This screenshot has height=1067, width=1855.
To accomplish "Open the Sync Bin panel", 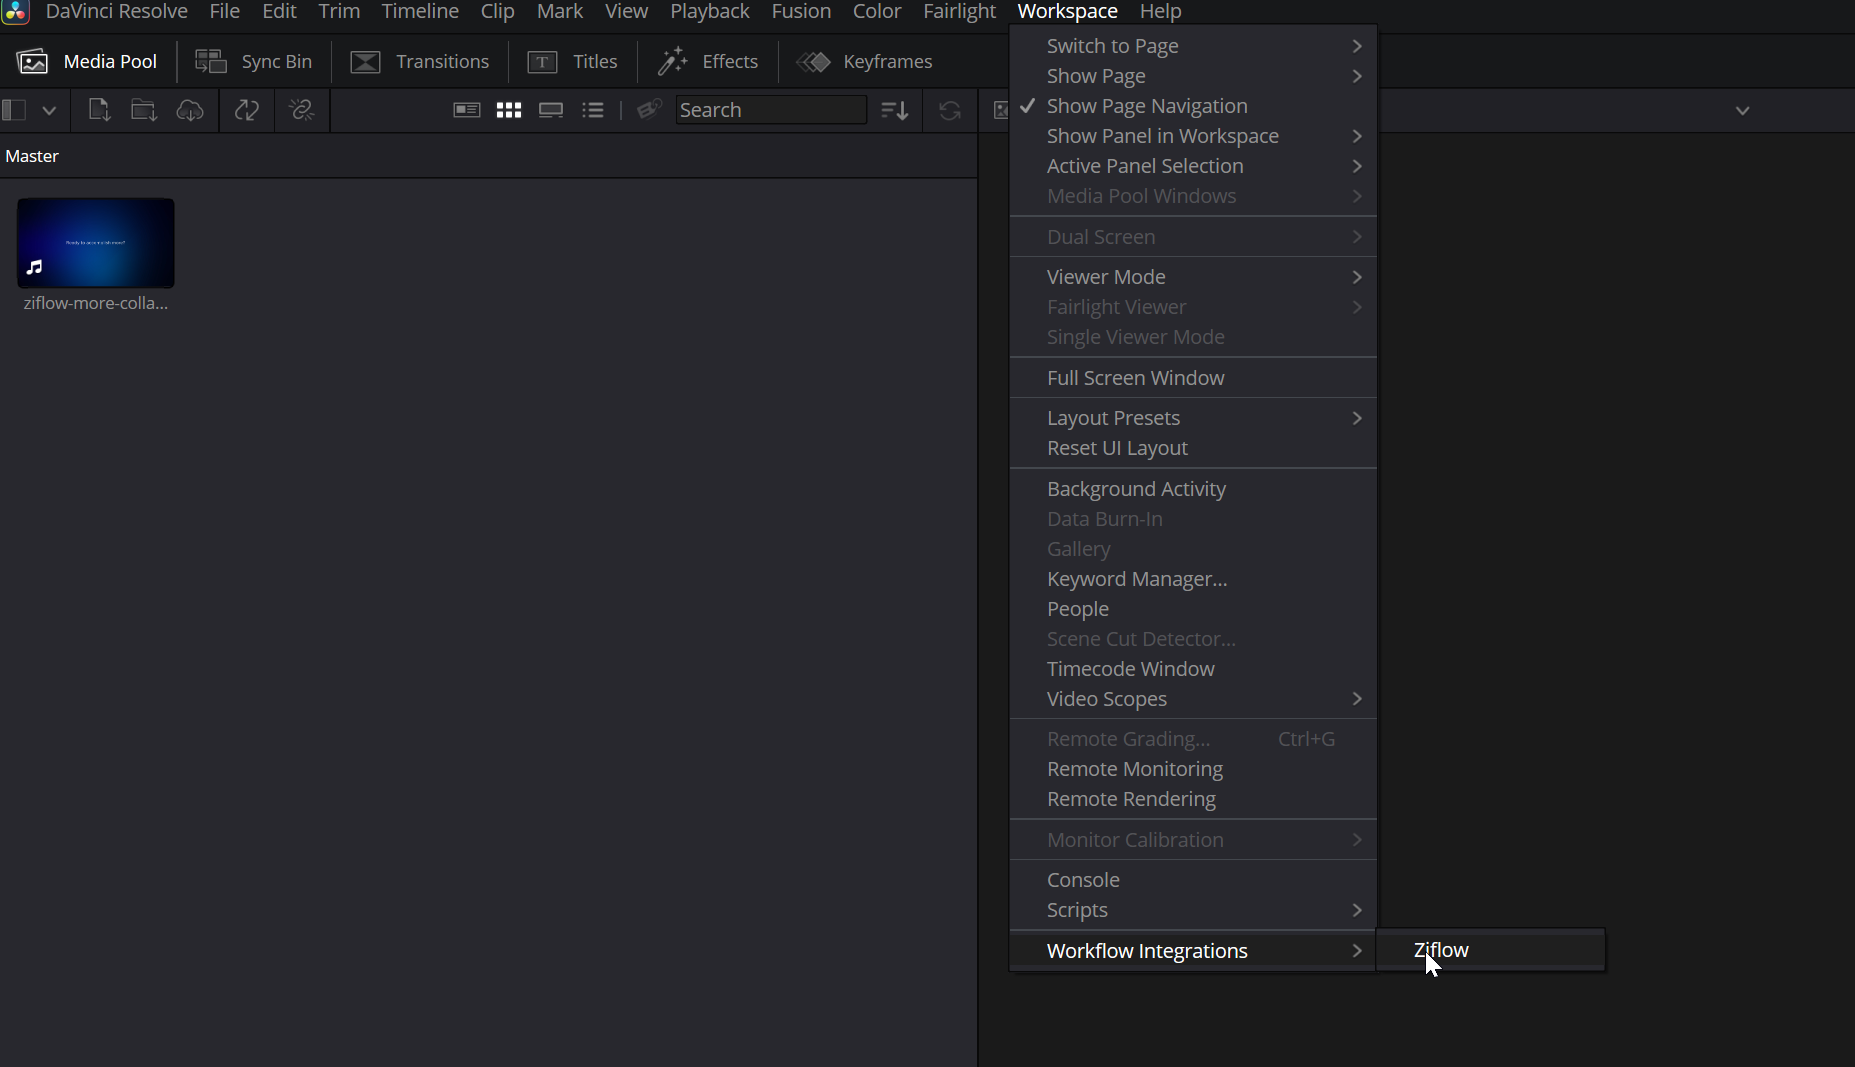I will point(253,61).
